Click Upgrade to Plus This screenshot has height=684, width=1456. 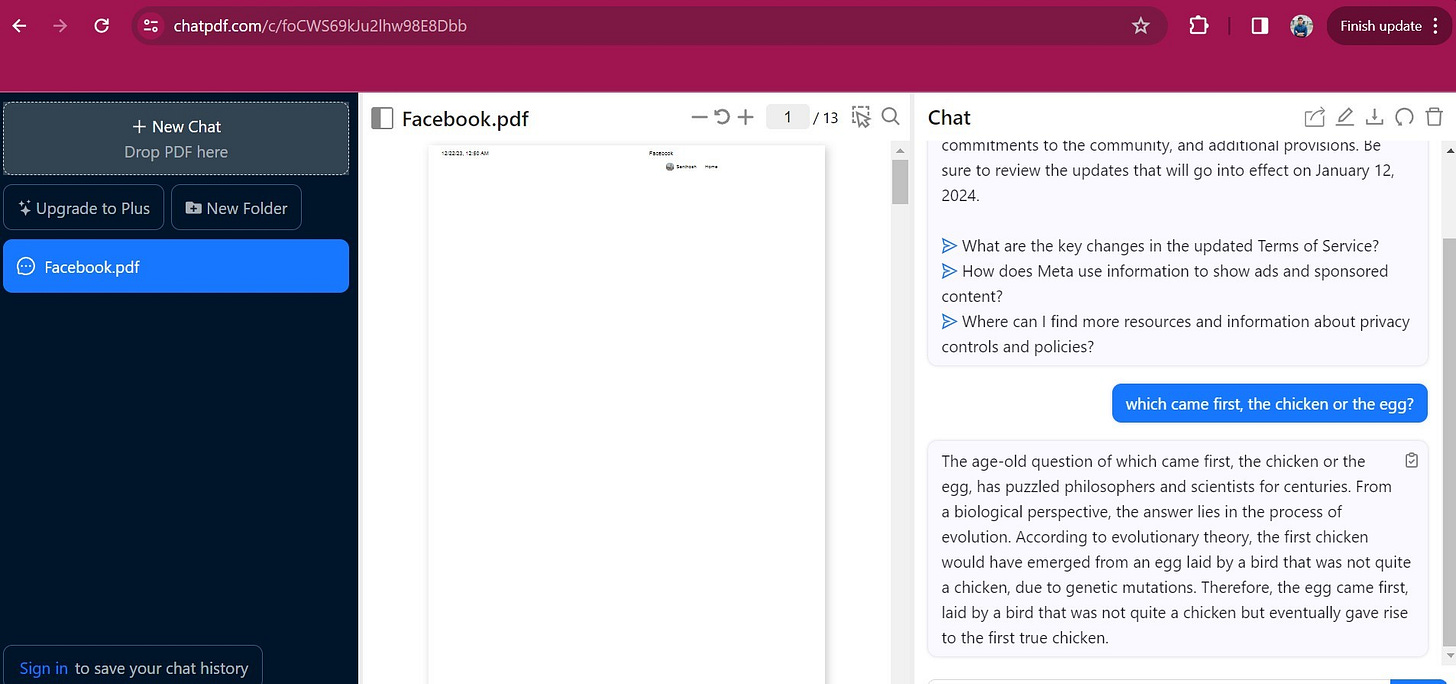84,208
